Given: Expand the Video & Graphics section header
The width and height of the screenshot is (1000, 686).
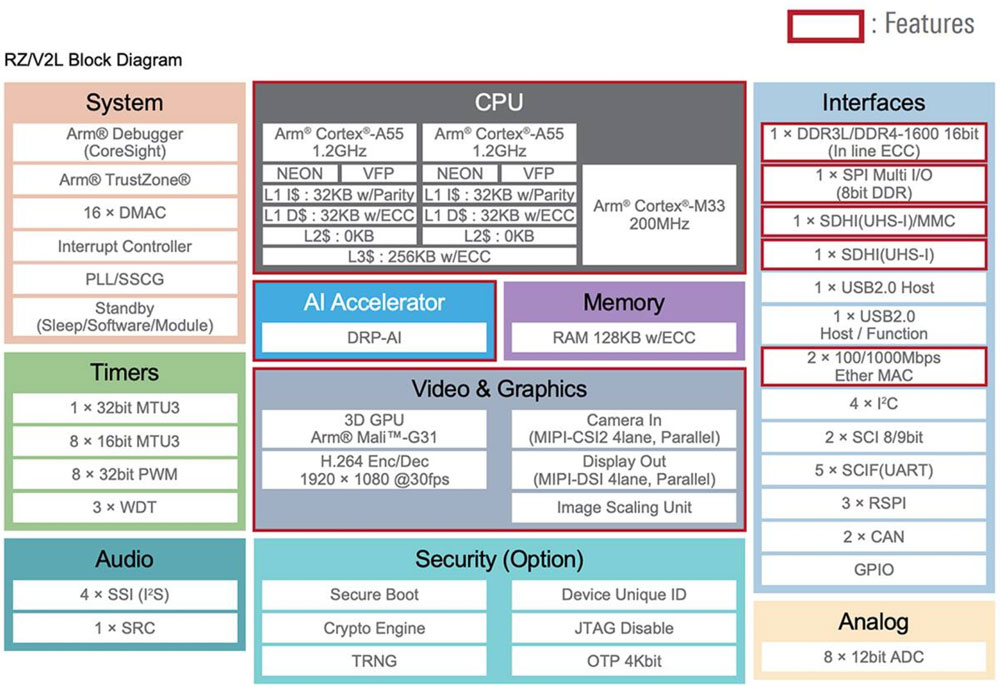Looking at the screenshot, I should 500,389.
